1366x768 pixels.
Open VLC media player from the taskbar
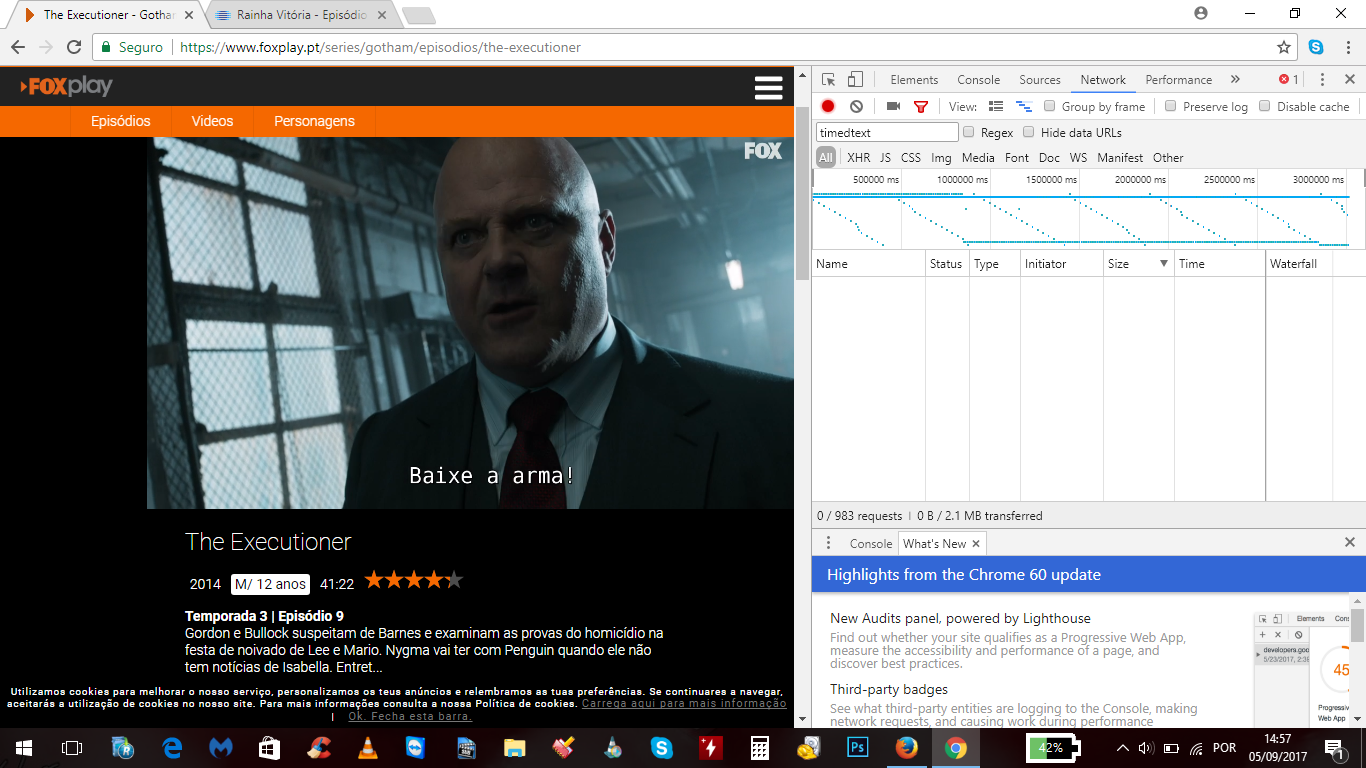pos(368,748)
